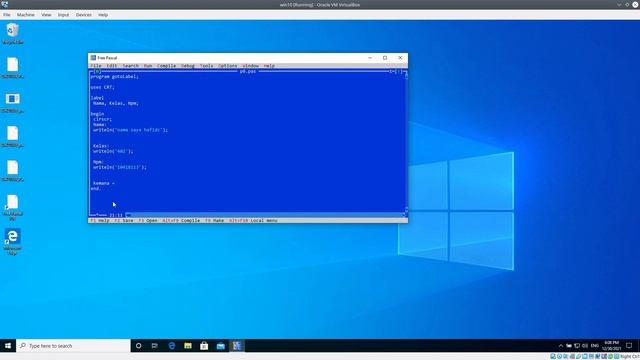Open Mail from the taskbar
The image size is (640, 360).
[x=220, y=346]
